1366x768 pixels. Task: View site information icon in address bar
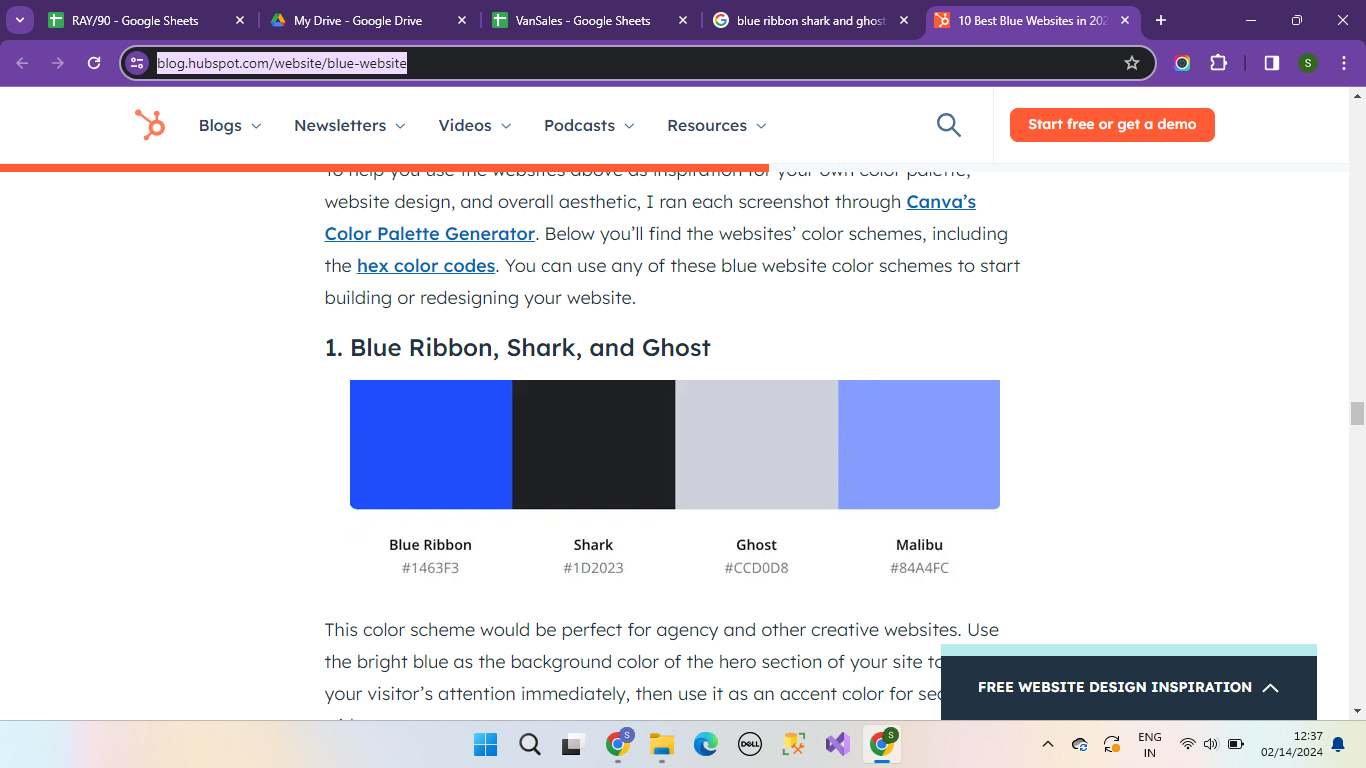[138, 63]
